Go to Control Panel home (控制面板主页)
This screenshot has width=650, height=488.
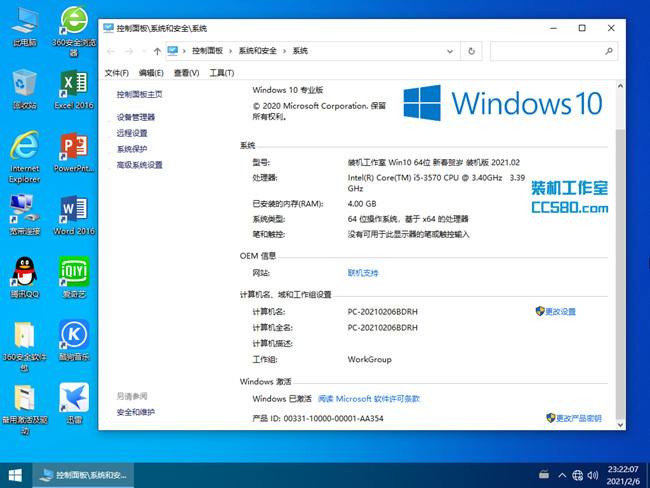point(139,95)
